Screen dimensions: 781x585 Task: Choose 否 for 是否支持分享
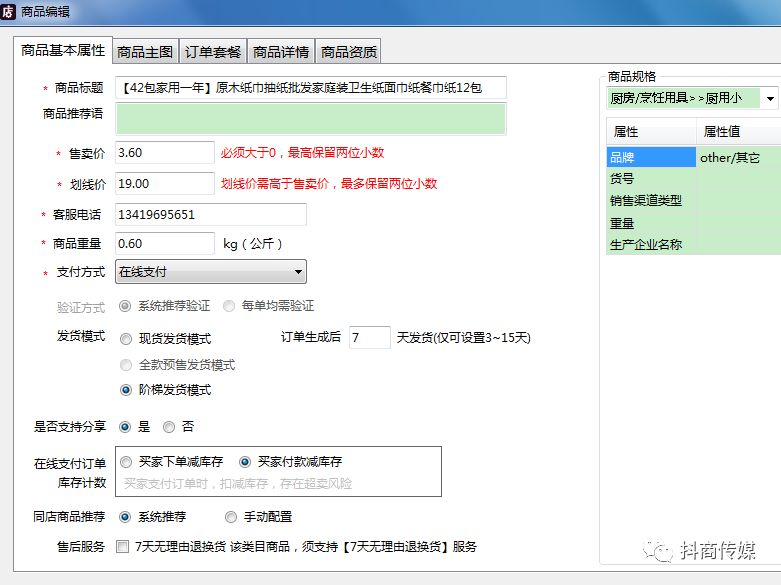point(169,427)
